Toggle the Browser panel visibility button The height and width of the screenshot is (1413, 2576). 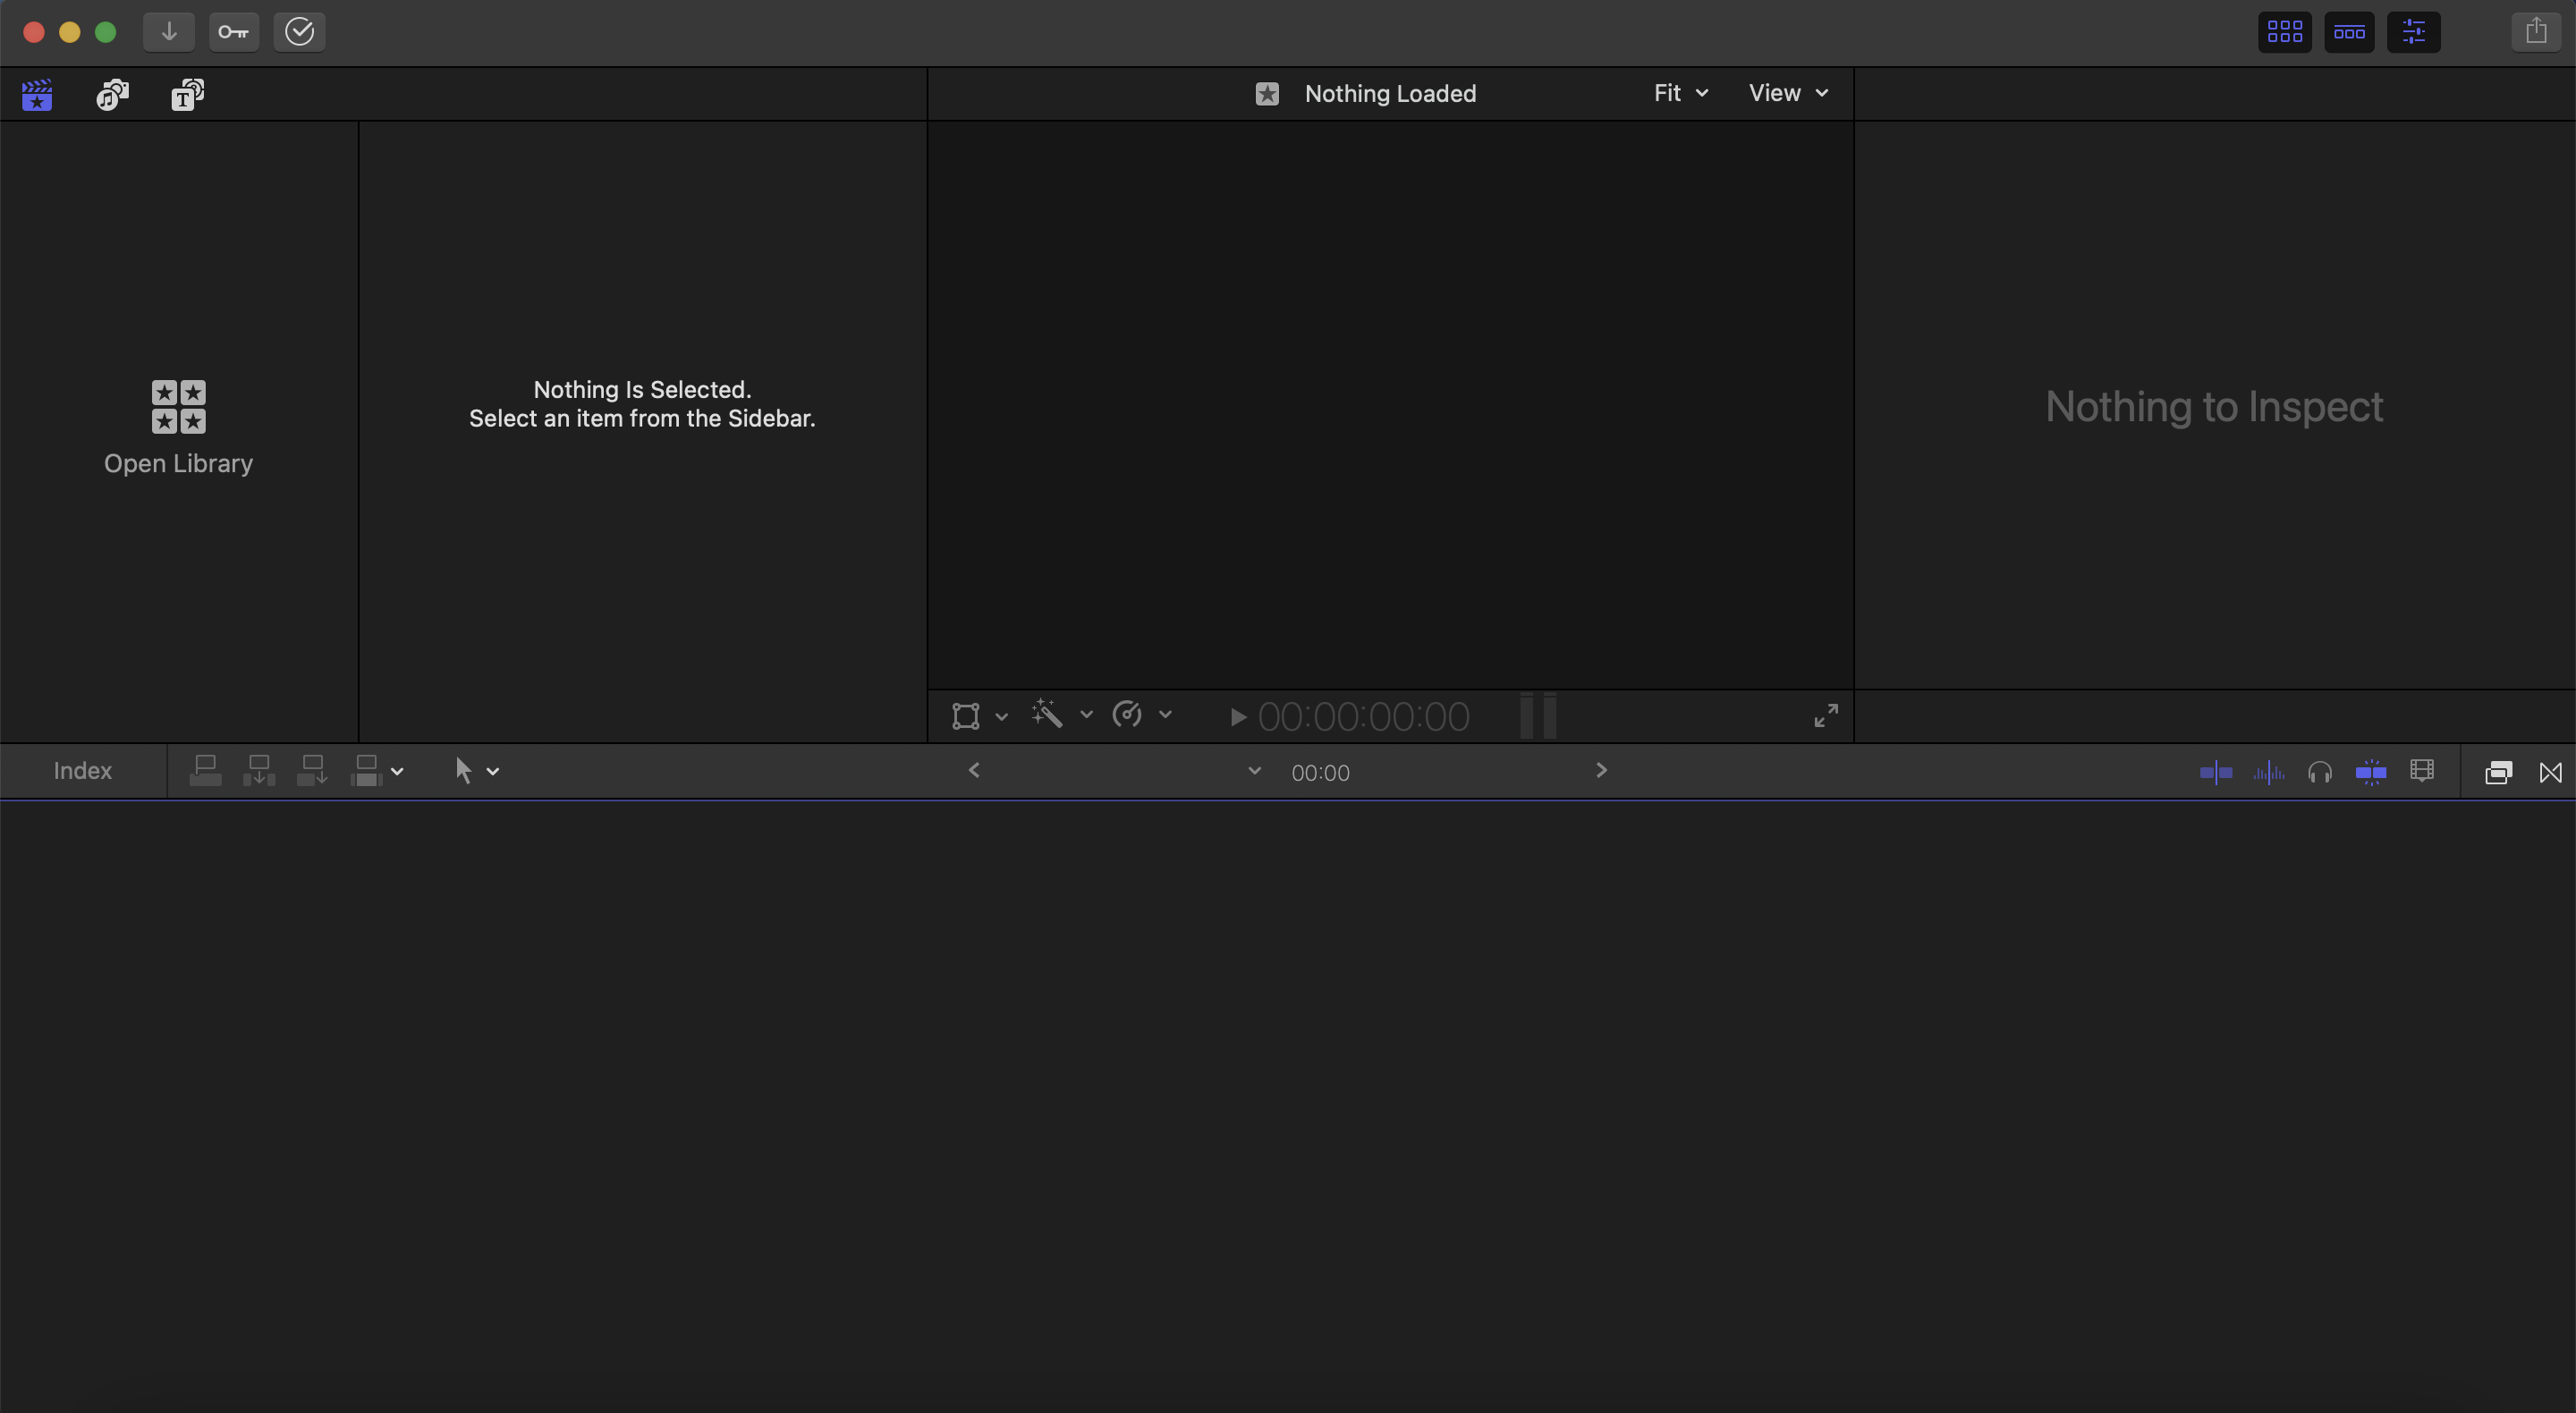2284,32
